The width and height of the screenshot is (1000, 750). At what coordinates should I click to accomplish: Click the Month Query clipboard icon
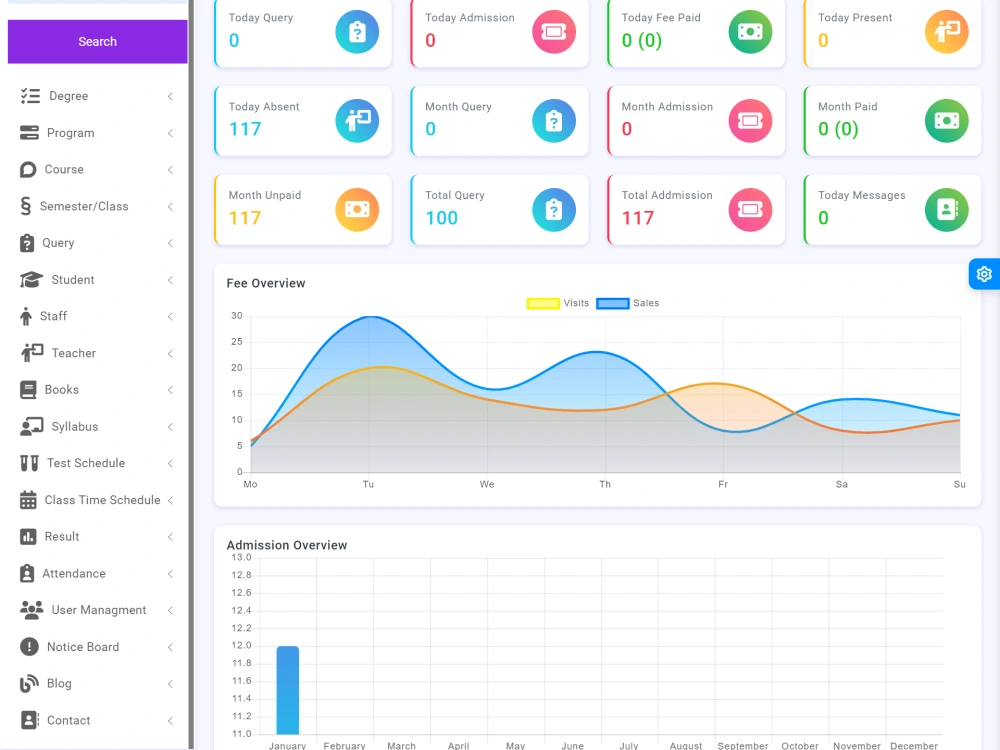(x=554, y=121)
